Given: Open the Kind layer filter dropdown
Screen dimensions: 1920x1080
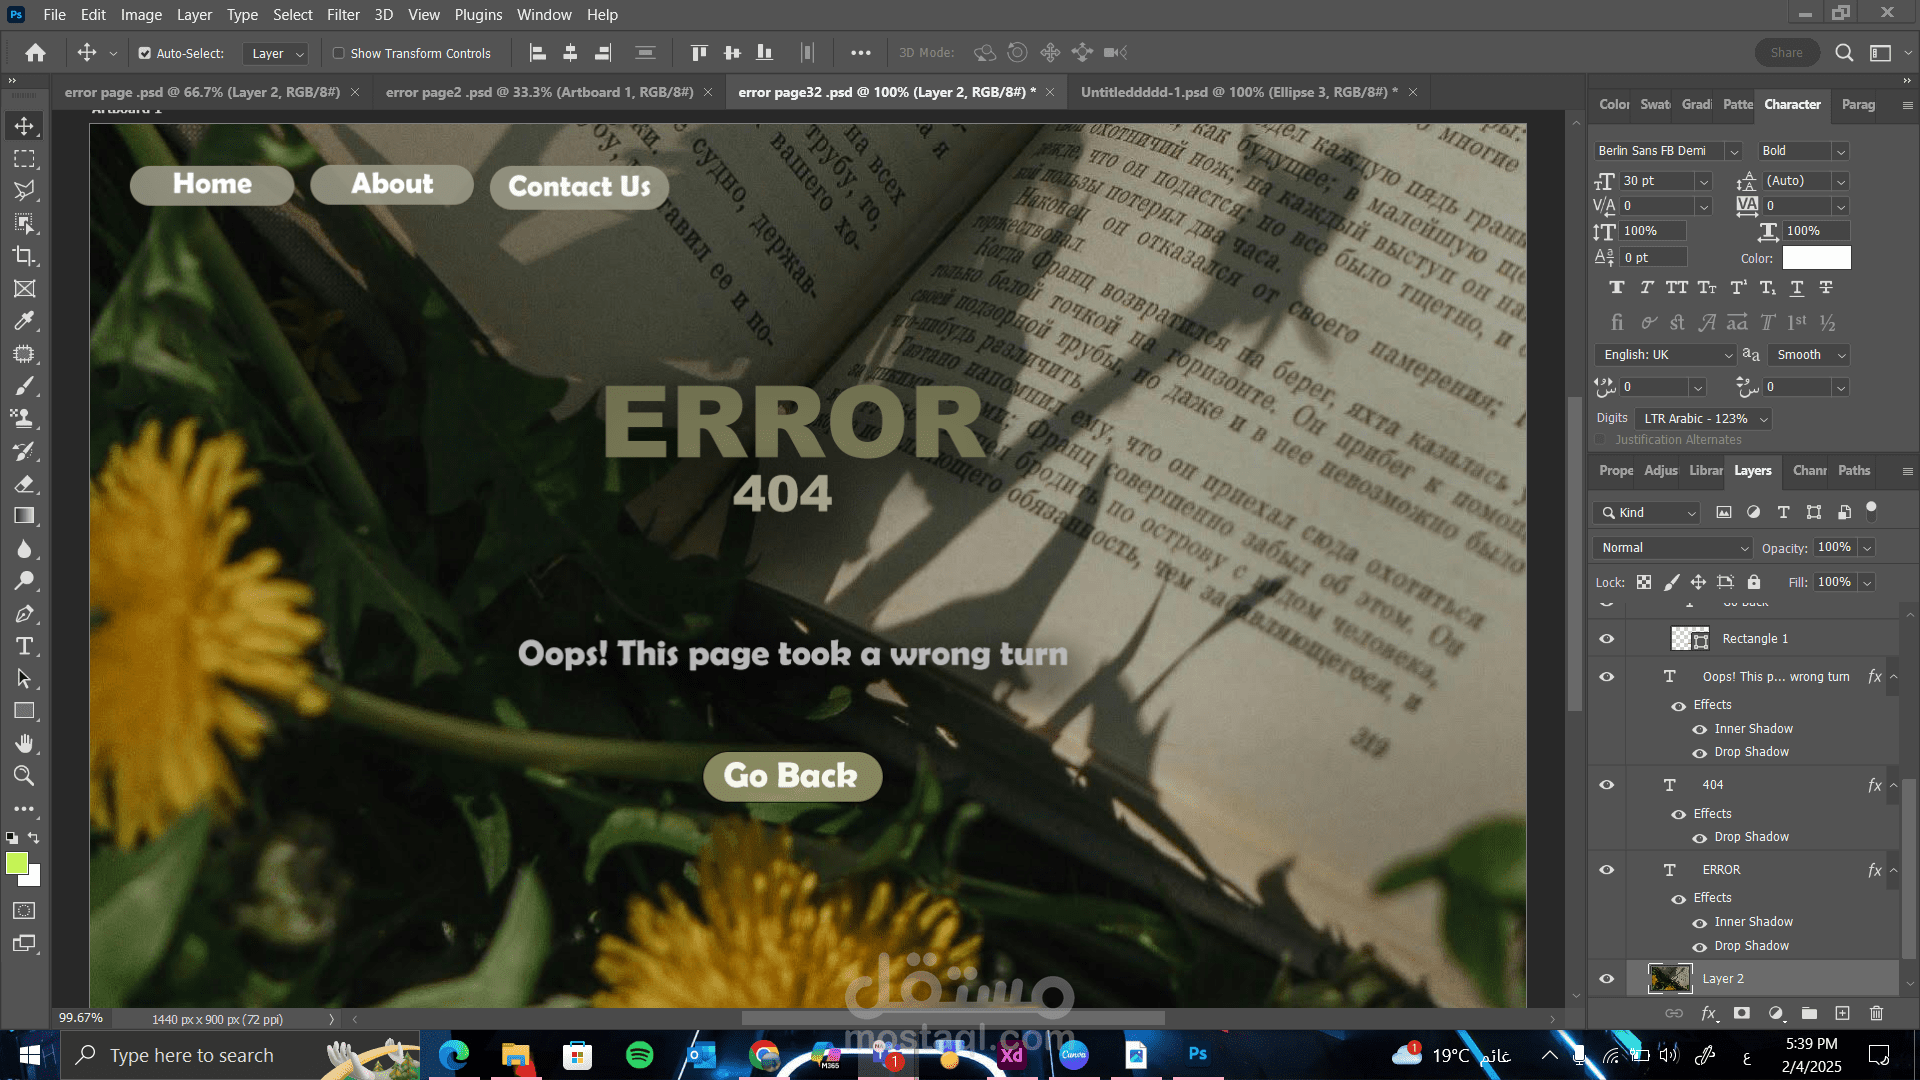Looking at the screenshot, I should [x=1646, y=513].
